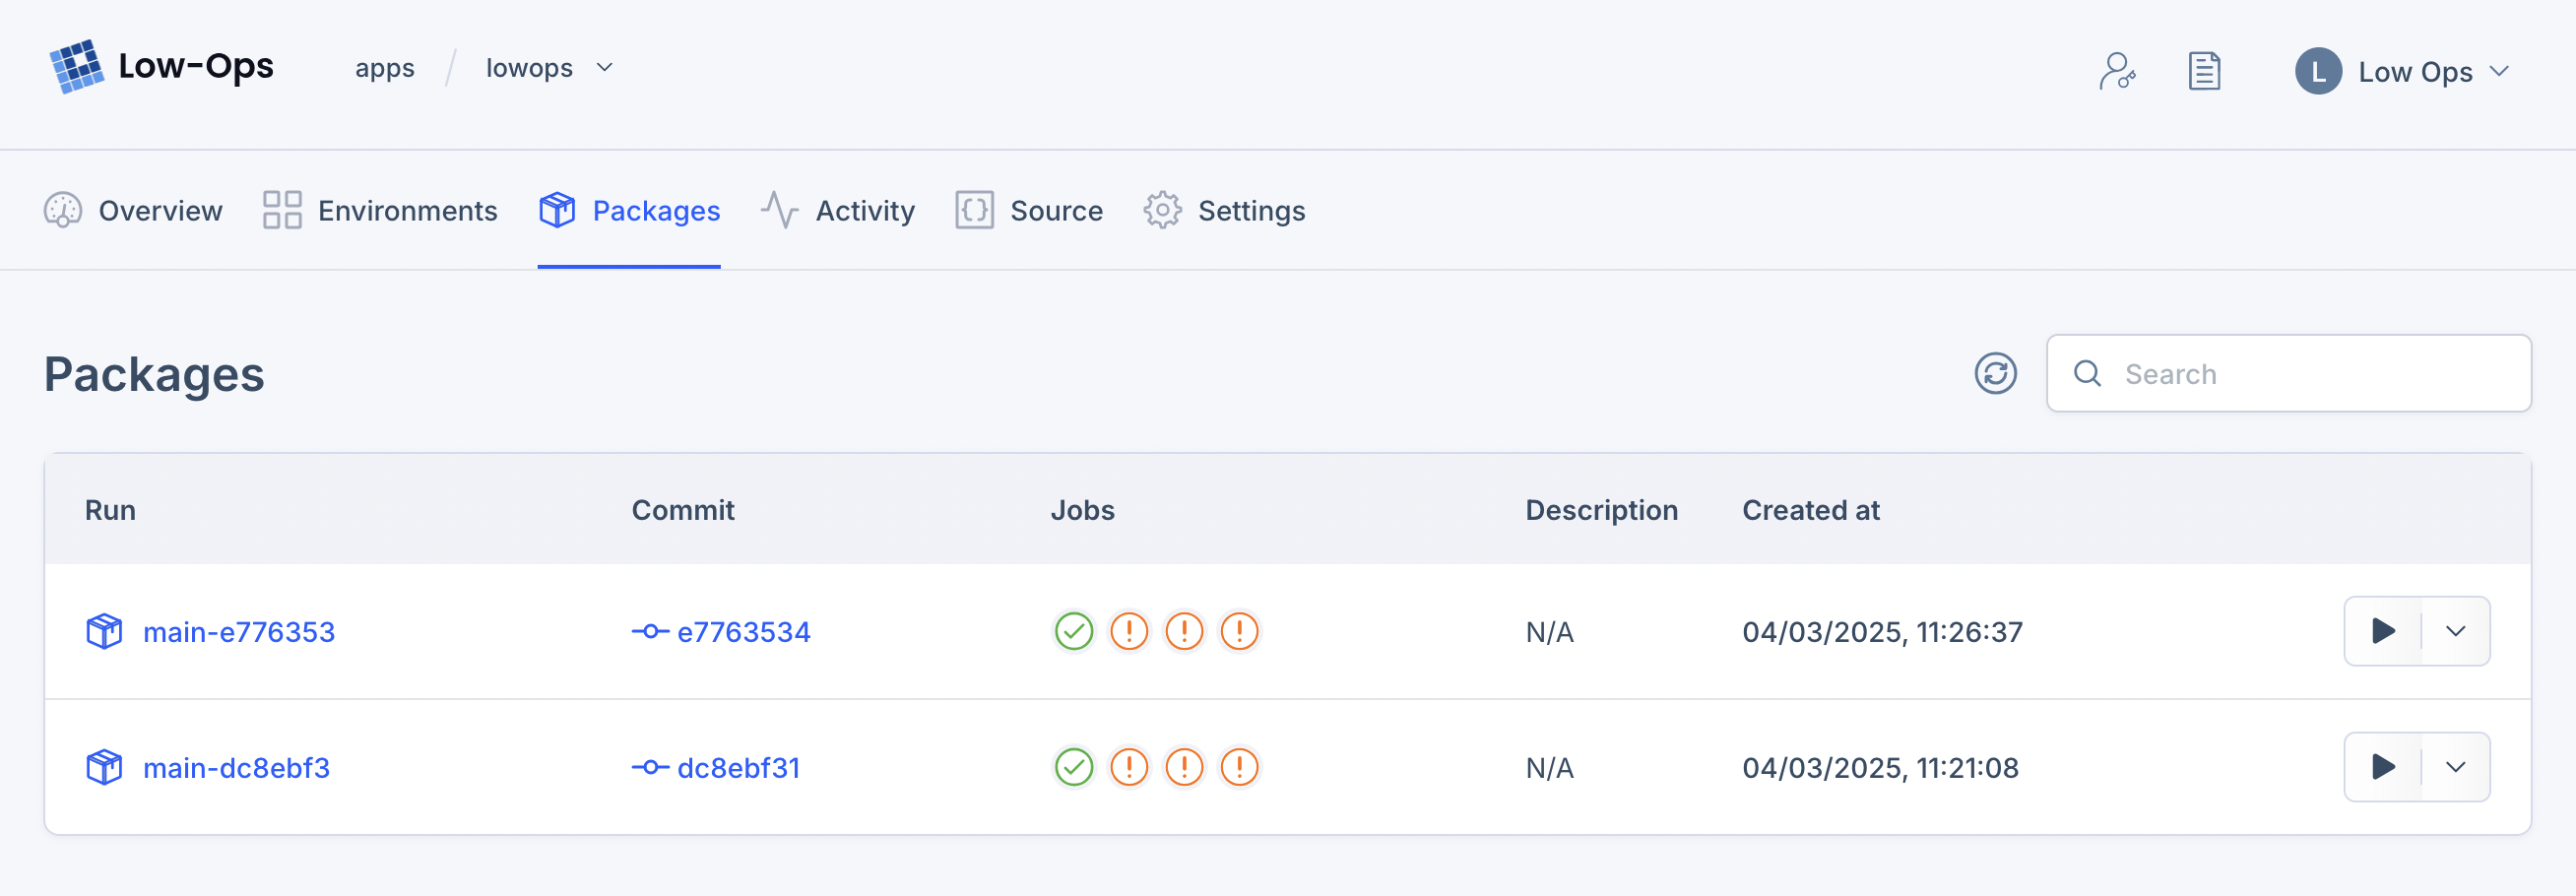Open the documentation page icon
2576x896 pixels.
(x=2204, y=71)
